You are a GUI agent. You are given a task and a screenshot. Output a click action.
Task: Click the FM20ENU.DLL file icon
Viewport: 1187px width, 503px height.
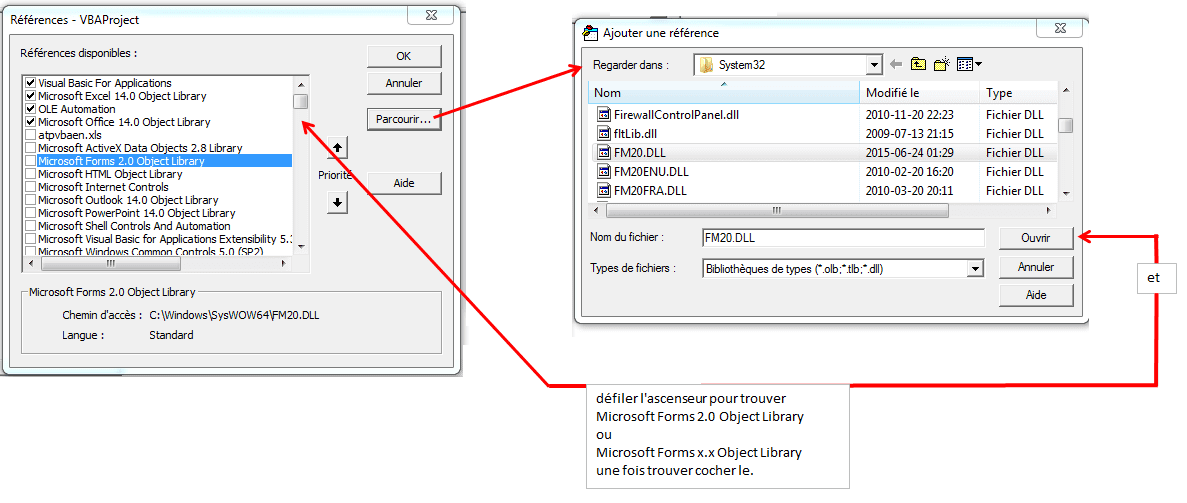pyautogui.click(x=604, y=171)
